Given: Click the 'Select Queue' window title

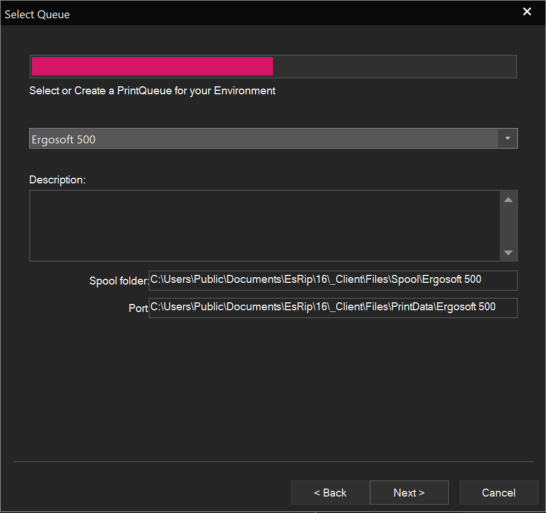Looking at the screenshot, I should point(37,15).
